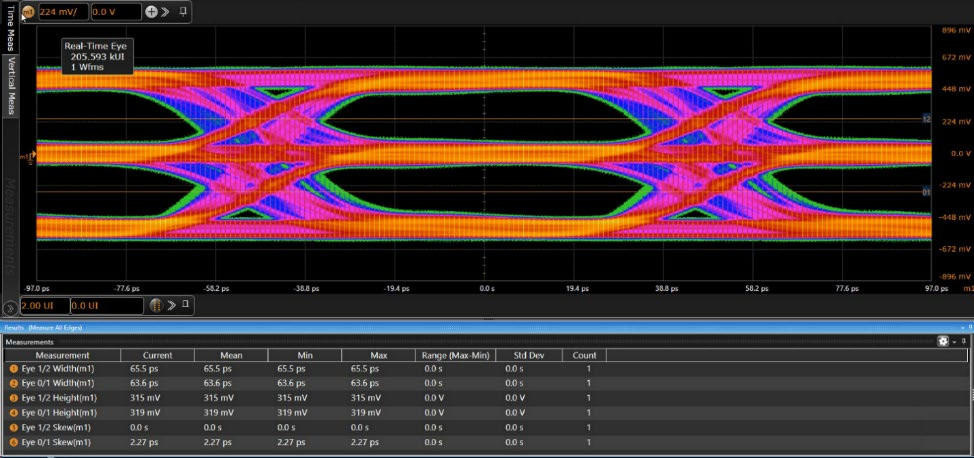Expand vertical scale options double chevron

pos(166,12)
